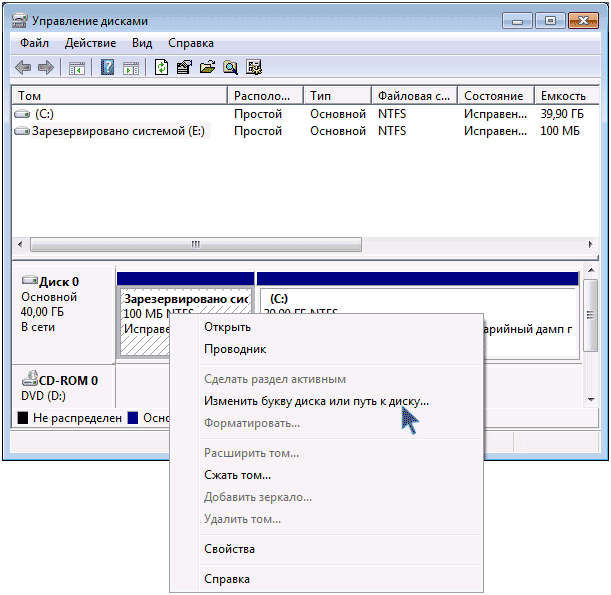The width and height of the screenshot is (611, 595).
Task: Click 'Свойства' in the context menu
Action: [229, 549]
